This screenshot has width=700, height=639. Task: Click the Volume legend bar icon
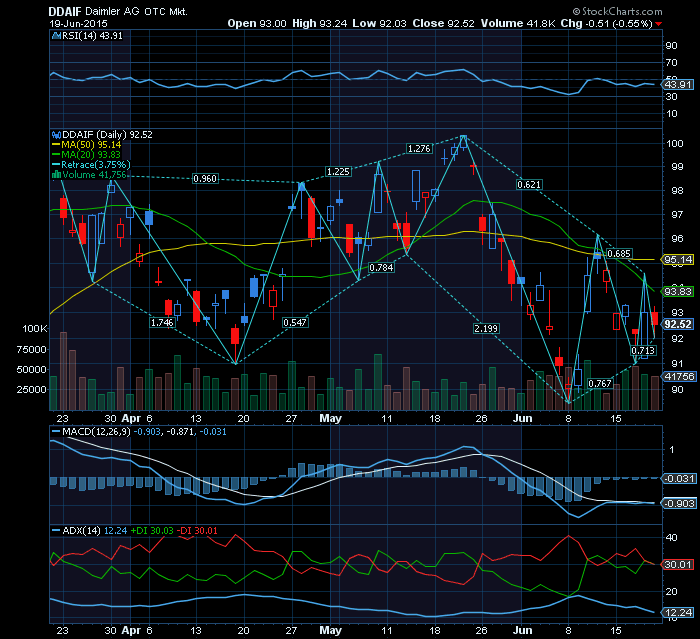(x=57, y=175)
